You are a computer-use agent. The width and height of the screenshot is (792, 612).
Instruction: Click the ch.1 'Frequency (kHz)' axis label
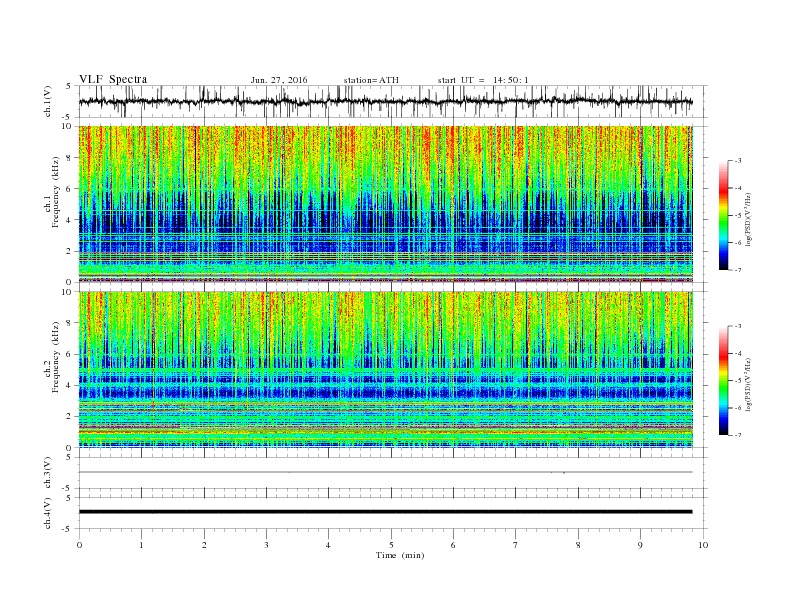click(56, 192)
